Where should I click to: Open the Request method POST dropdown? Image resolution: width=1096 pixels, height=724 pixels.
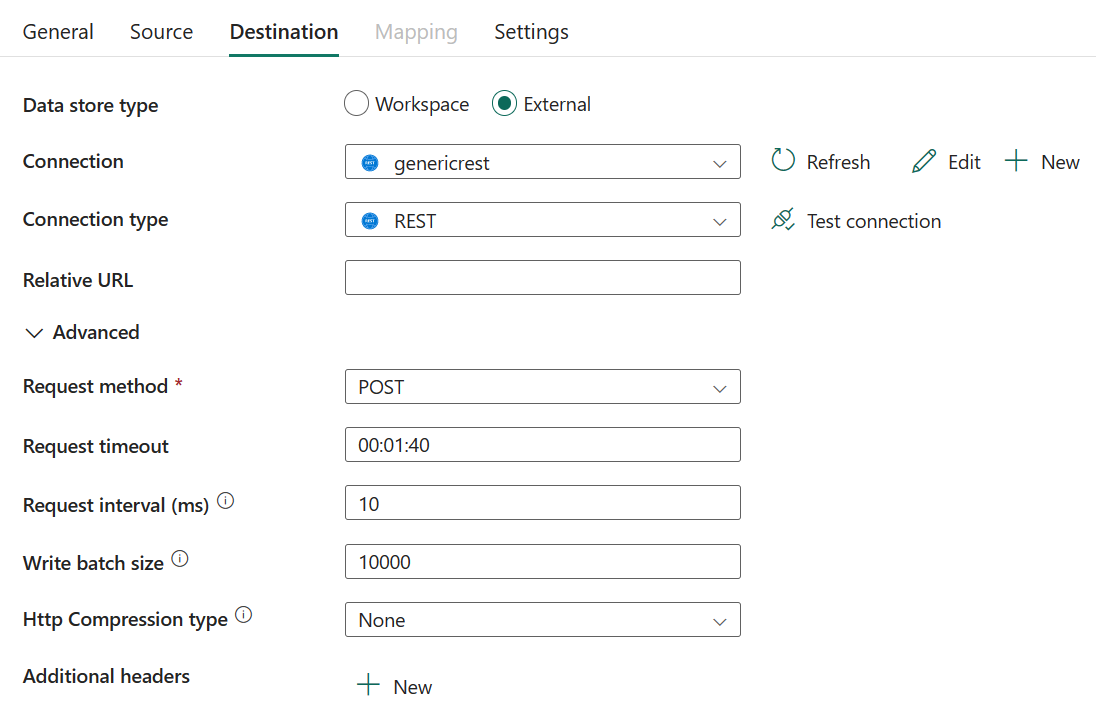tap(542, 387)
